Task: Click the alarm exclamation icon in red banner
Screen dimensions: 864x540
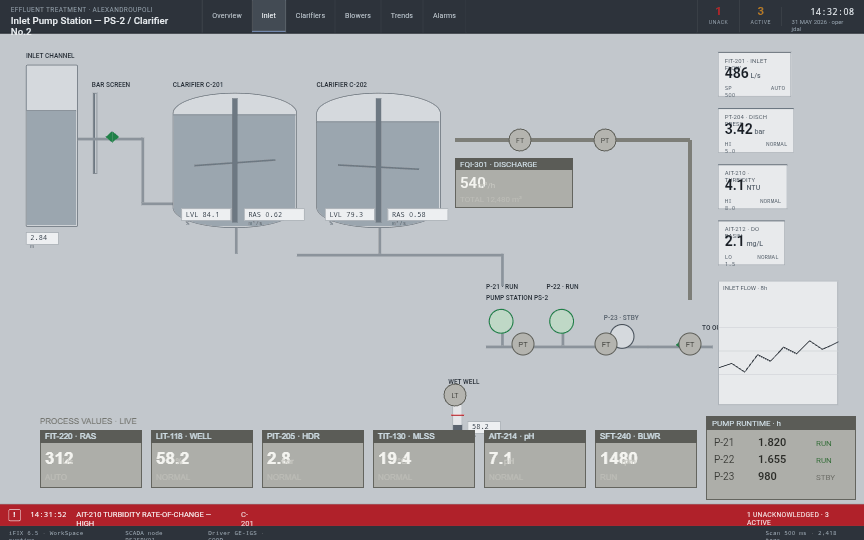Action: tap(15, 515)
